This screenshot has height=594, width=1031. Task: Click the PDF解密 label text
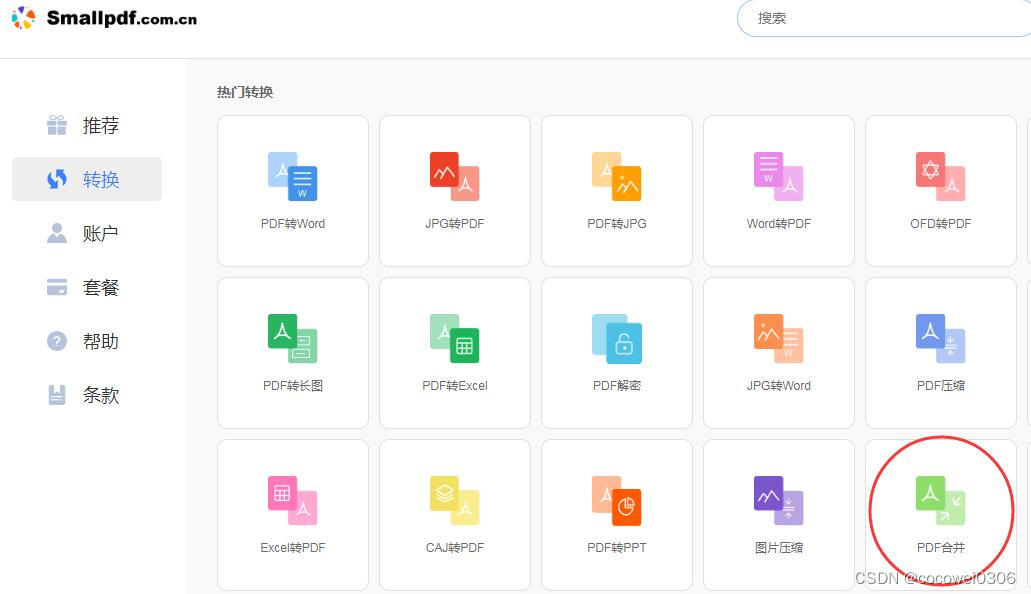click(x=617, y=385)
